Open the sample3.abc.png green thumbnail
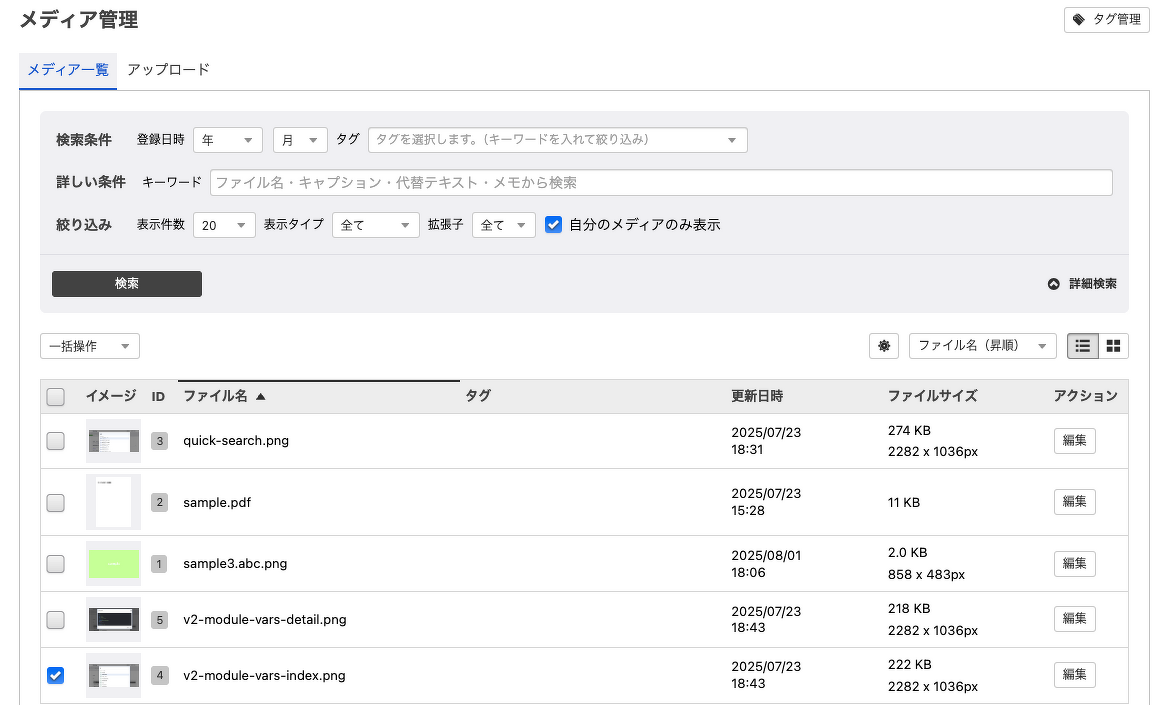 tap(113, 564)
